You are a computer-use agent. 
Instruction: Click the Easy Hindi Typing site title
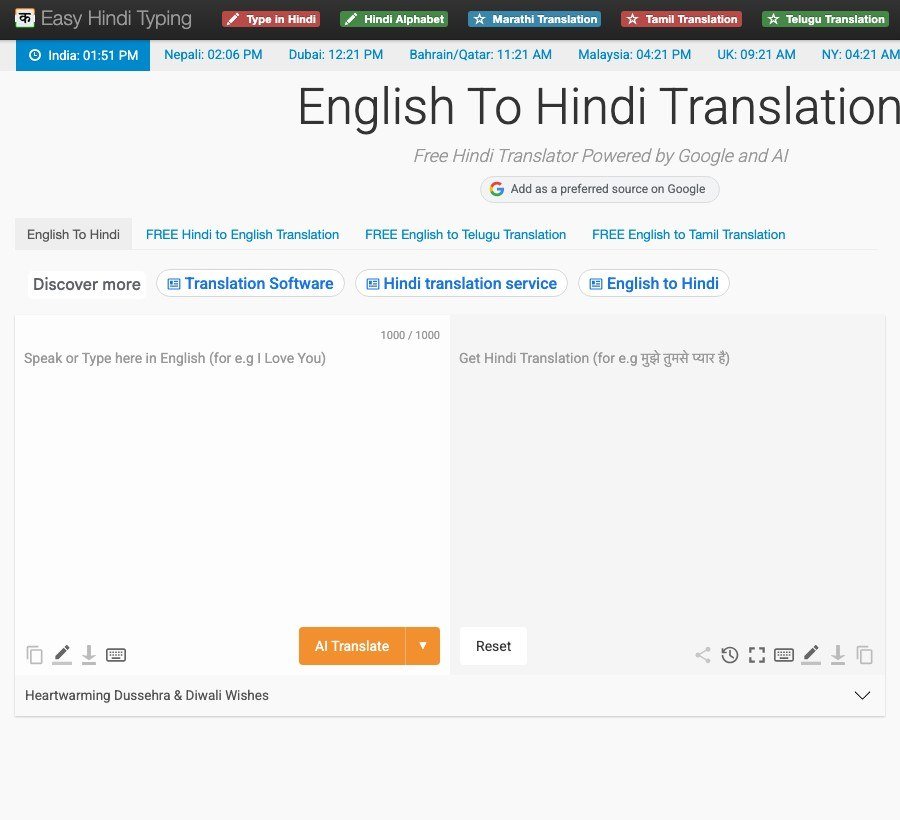(116, 18)
